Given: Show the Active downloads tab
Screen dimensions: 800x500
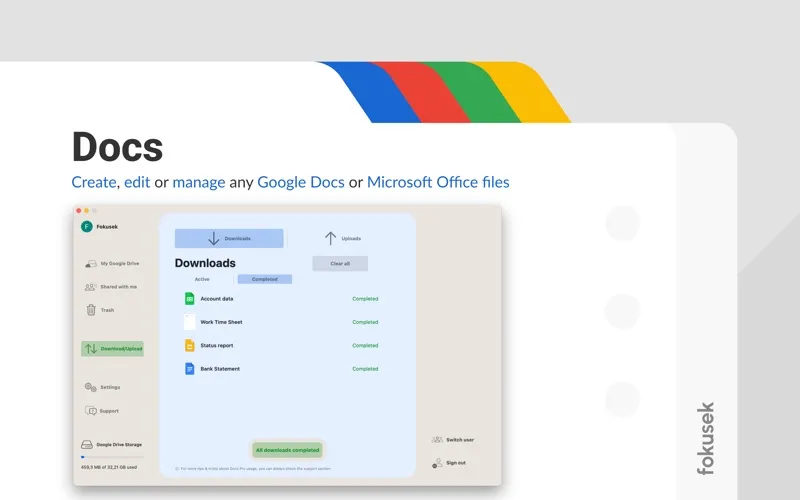Looking at the screenshot, I should [x=202, y=279].
